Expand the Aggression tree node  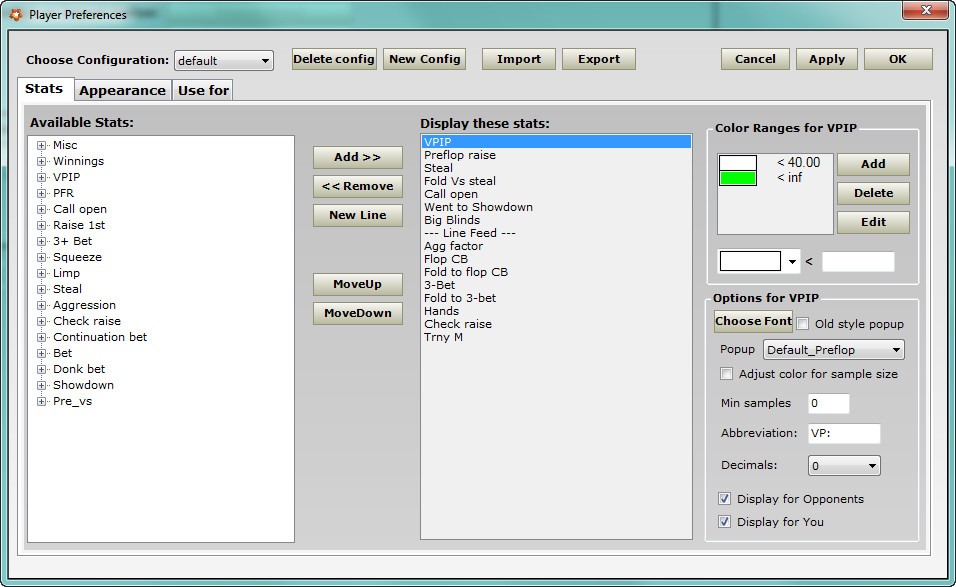tap(41, 305)
